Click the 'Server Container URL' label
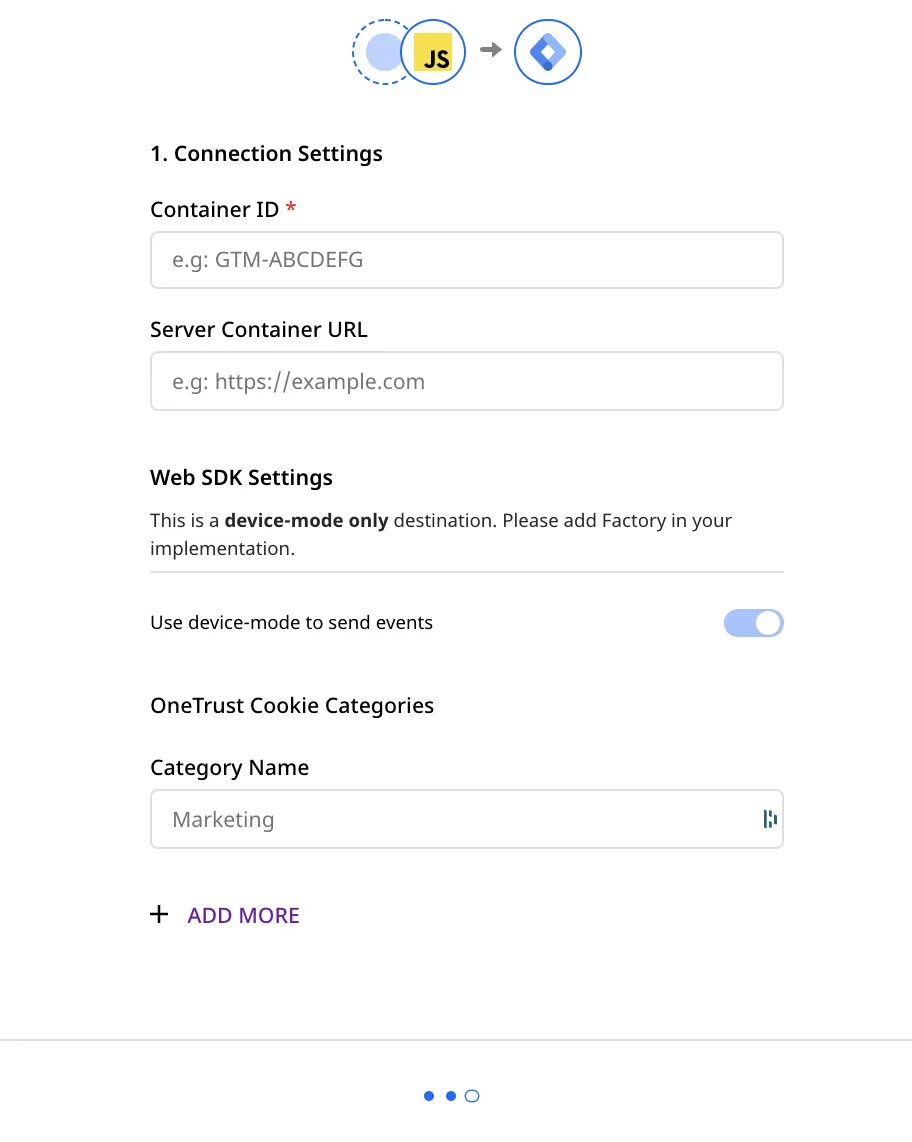This screenshot has height=1142, width=912. tap(259, 330)
